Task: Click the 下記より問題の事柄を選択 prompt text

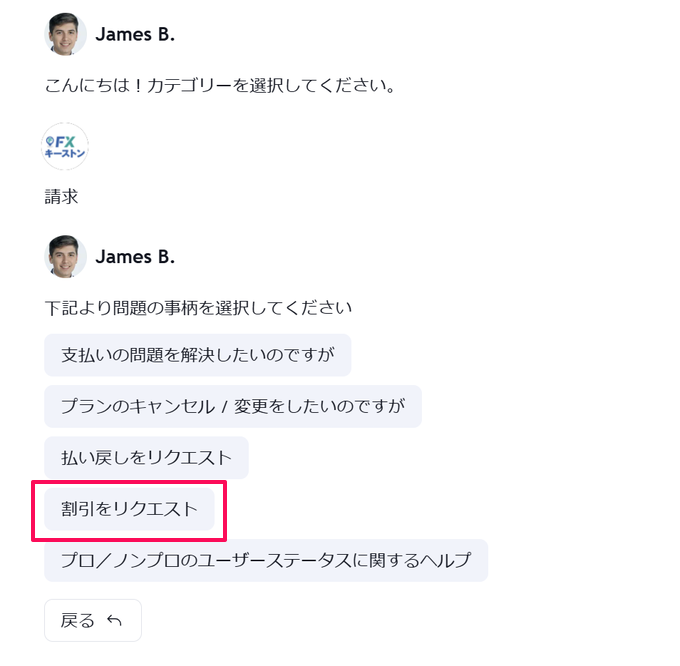Action: coord(198,307)
